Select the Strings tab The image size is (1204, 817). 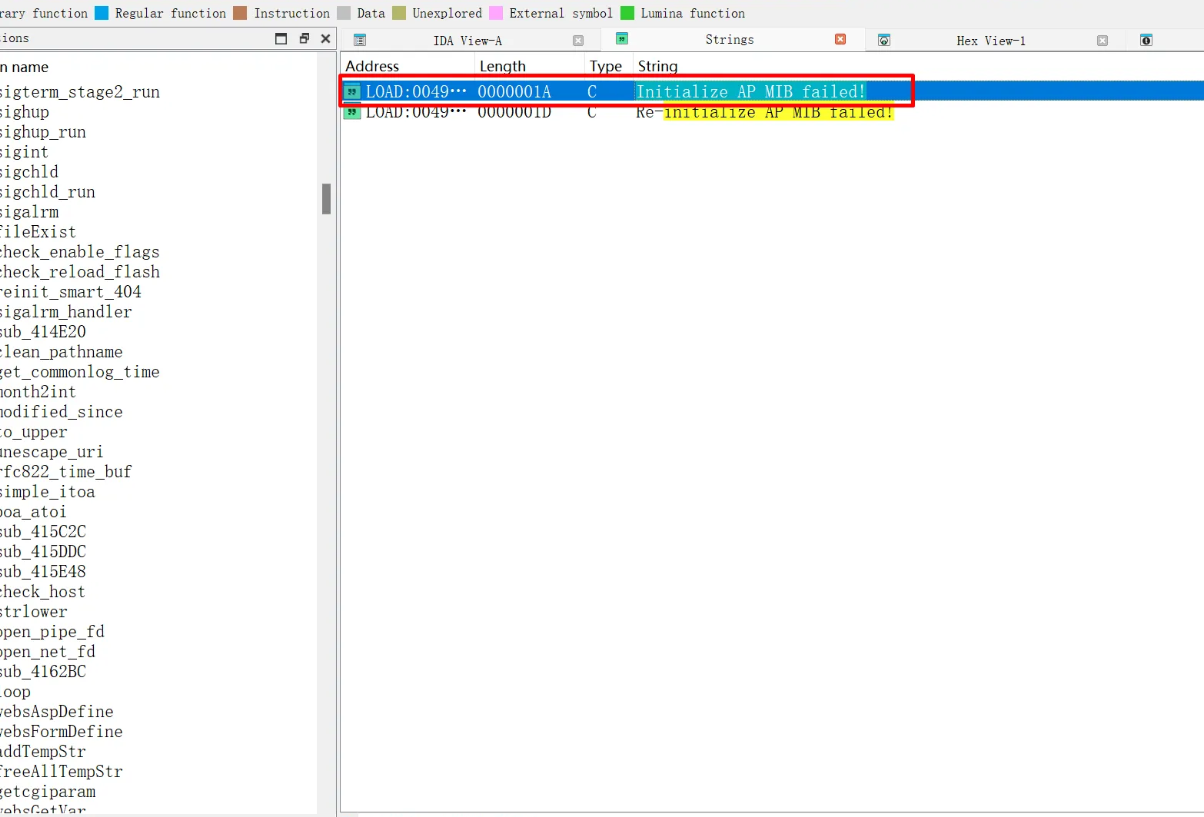click(729, 39)
